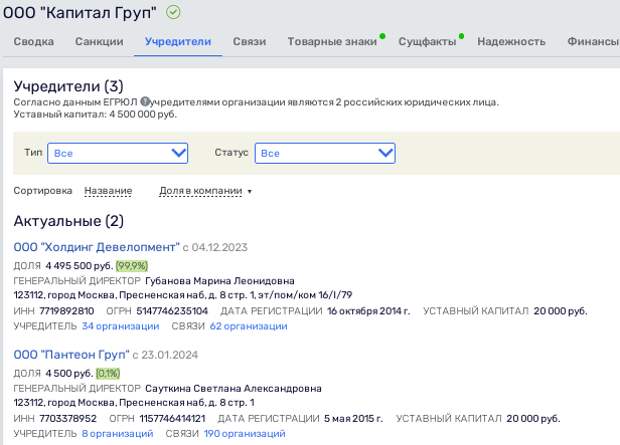620x445 pixels.
Task: Click ИНН value 7703378952
Action: click(68, 418)
